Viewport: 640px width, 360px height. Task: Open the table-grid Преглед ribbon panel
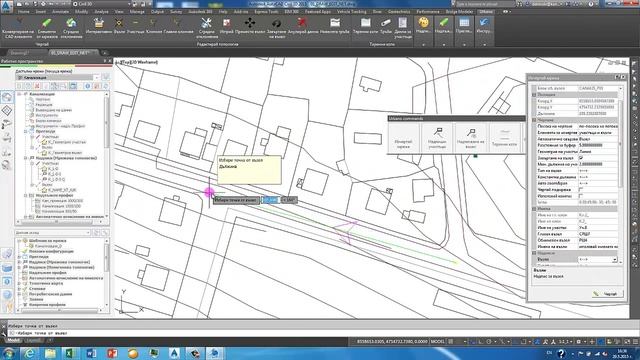coord(464,31)
